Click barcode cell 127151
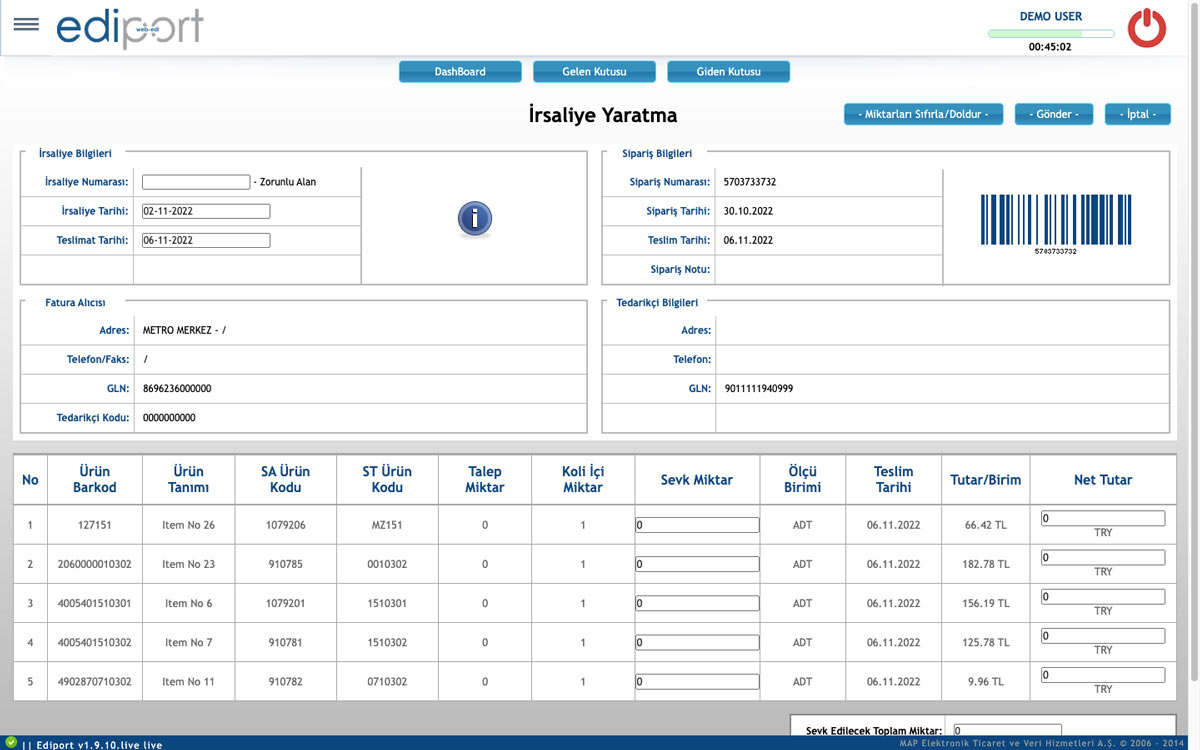Image resolution: width=1200 pixels, height=750 pixels. point(95,525)
